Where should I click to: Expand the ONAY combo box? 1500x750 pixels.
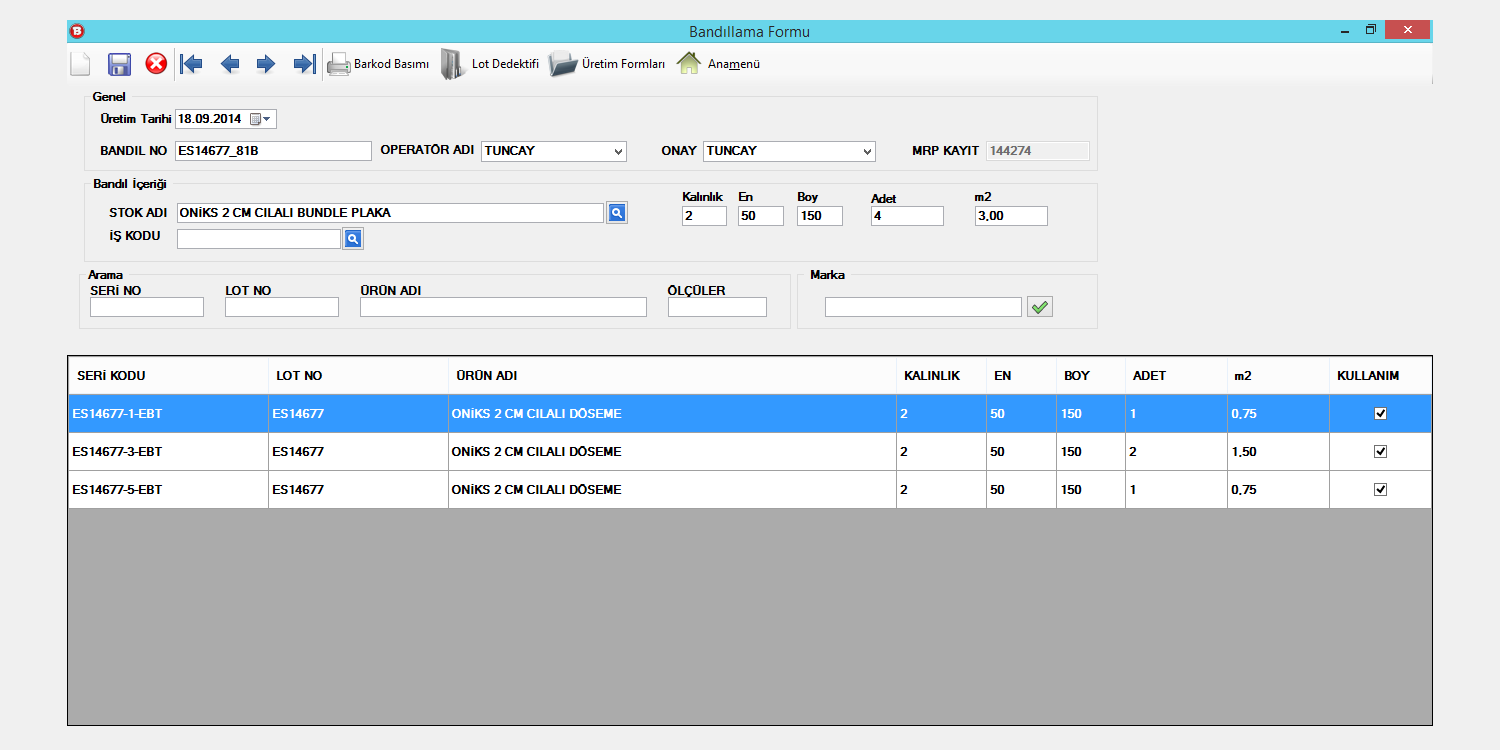[866, 151]
